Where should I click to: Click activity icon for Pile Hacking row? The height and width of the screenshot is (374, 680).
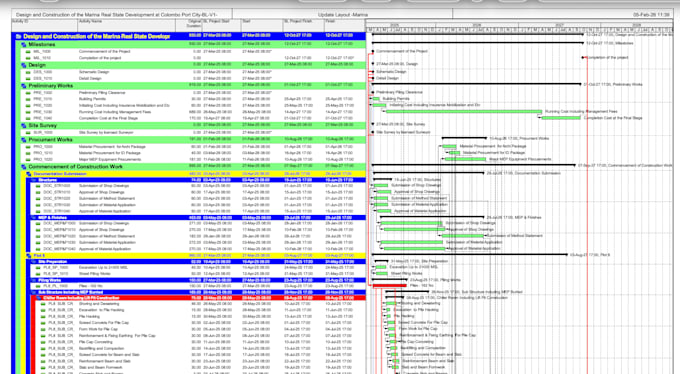(x=43, y=317)
